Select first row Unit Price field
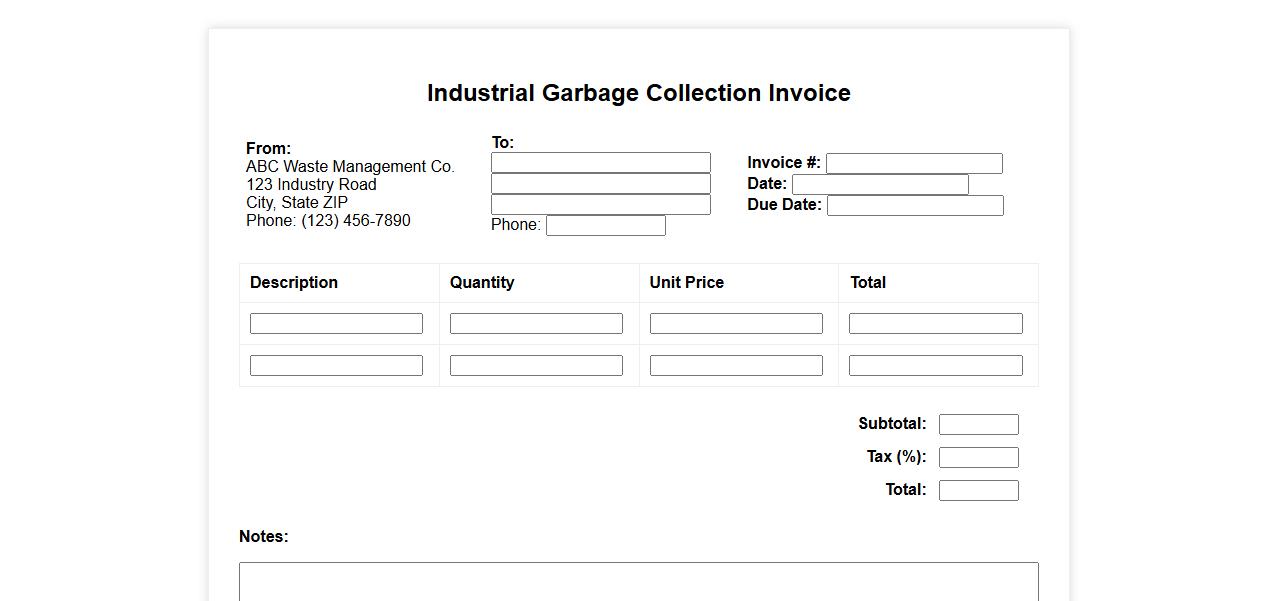Screen dimensions: 1278x601 (736, 324)
